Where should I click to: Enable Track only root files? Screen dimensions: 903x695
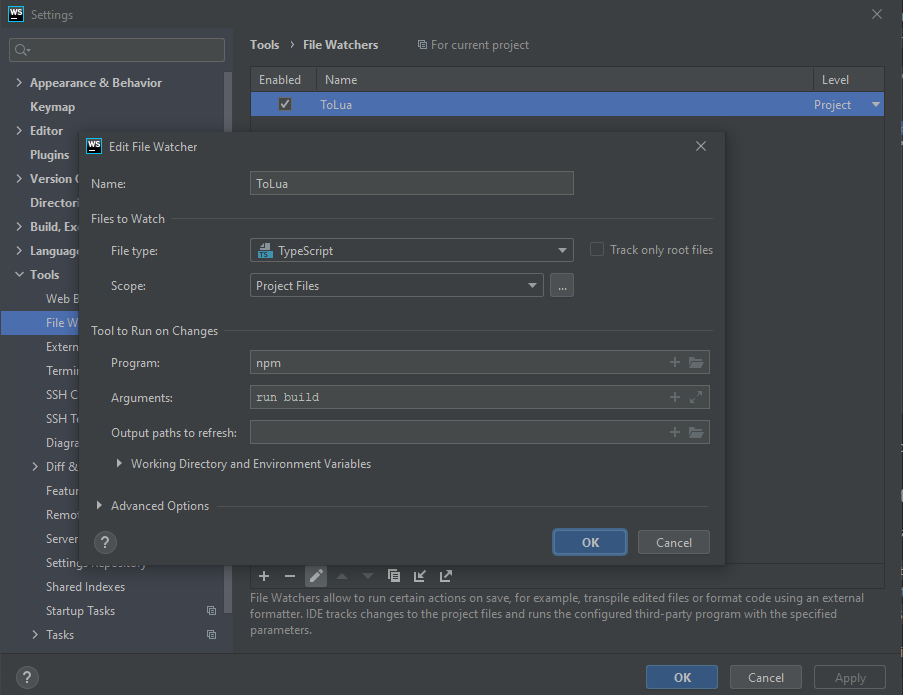click(x=597, y=250)
